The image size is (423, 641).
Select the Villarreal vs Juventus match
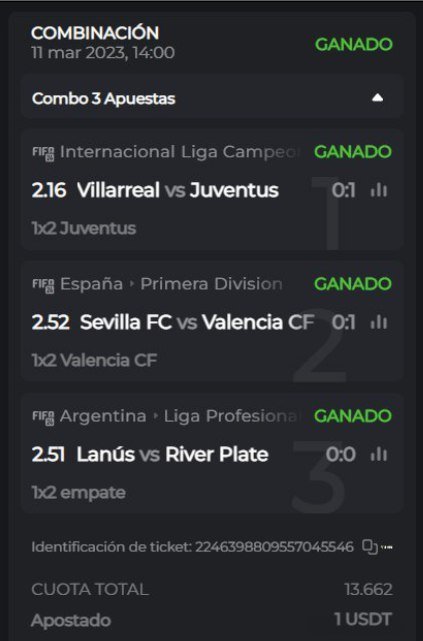[x=178, y=191]
